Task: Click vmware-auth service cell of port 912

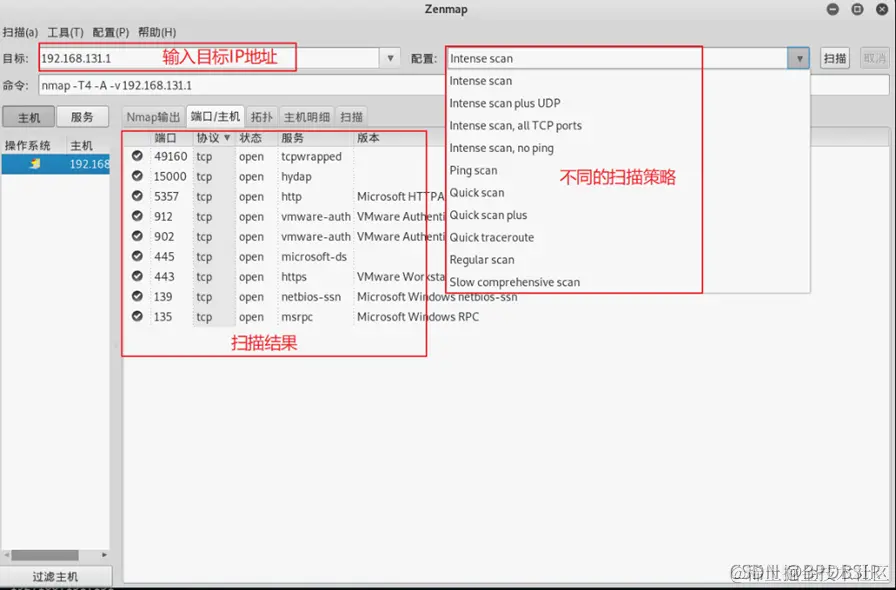Action: [315, 216]
